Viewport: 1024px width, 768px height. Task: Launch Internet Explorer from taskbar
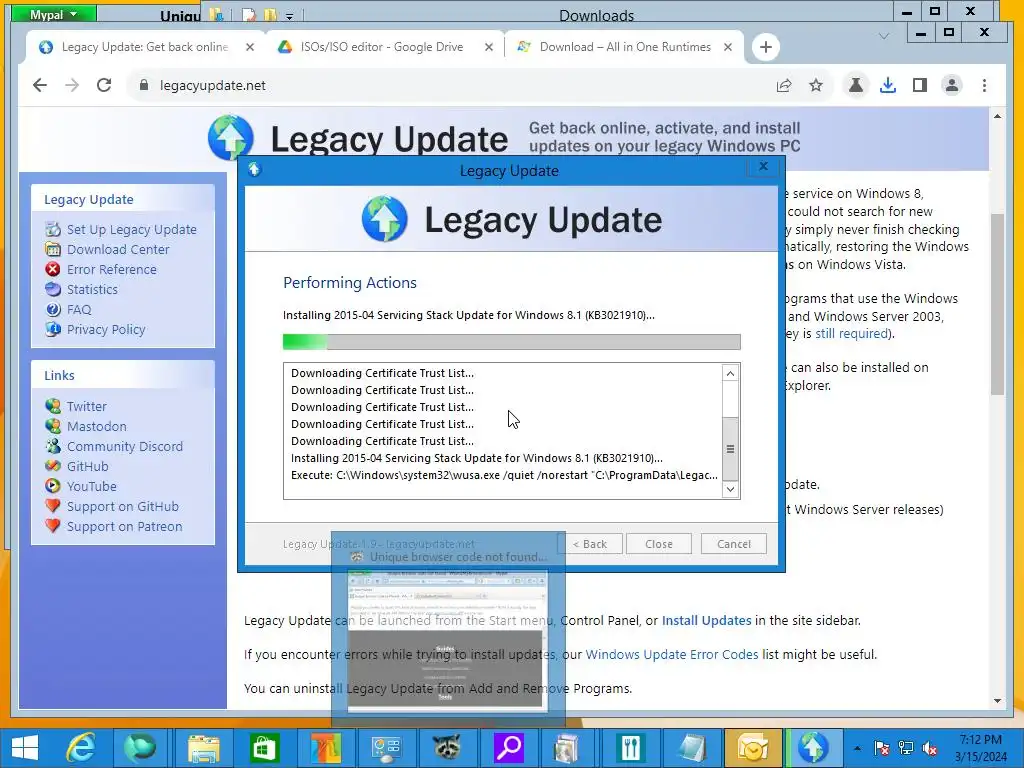click(82, 748)
